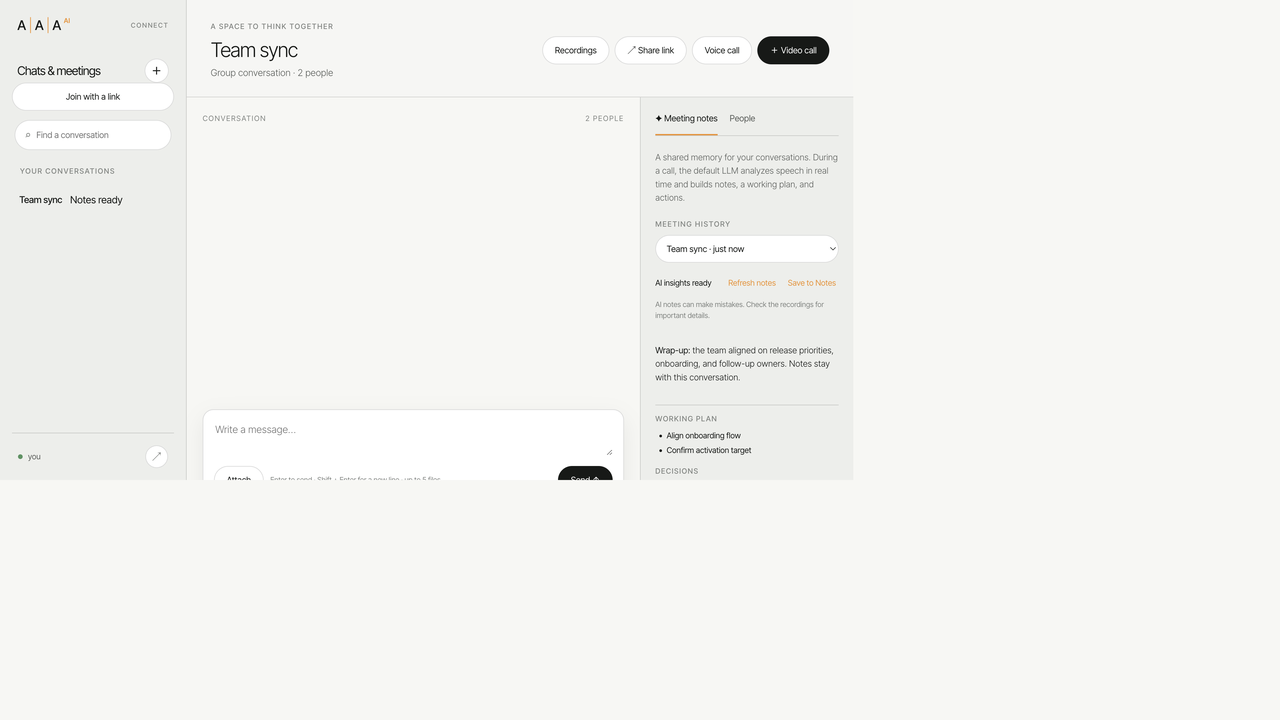Click the Send message button

coord(585,473)
